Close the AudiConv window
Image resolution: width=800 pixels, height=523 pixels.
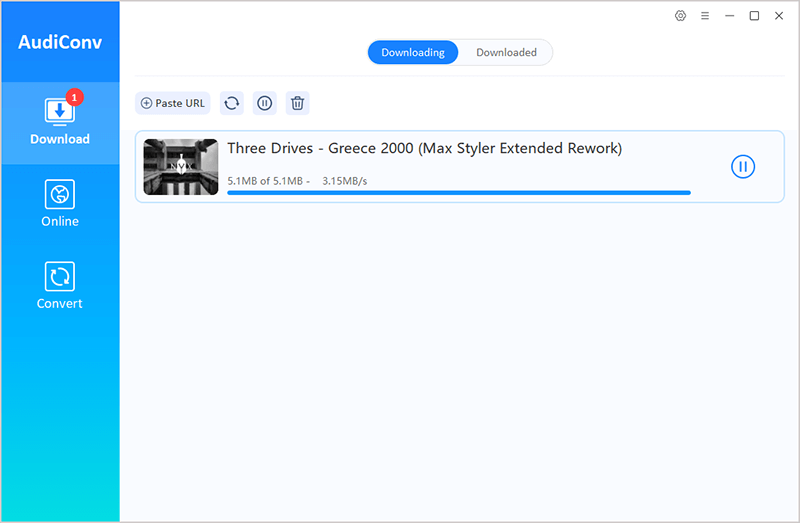[779, 16]
